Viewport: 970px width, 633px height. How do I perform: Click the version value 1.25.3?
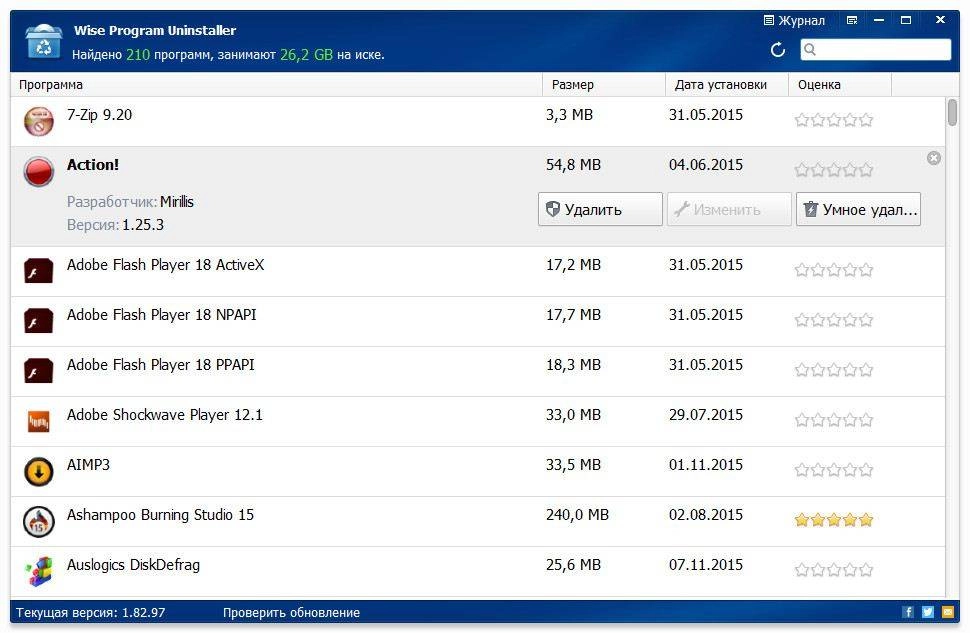[143, 225]
